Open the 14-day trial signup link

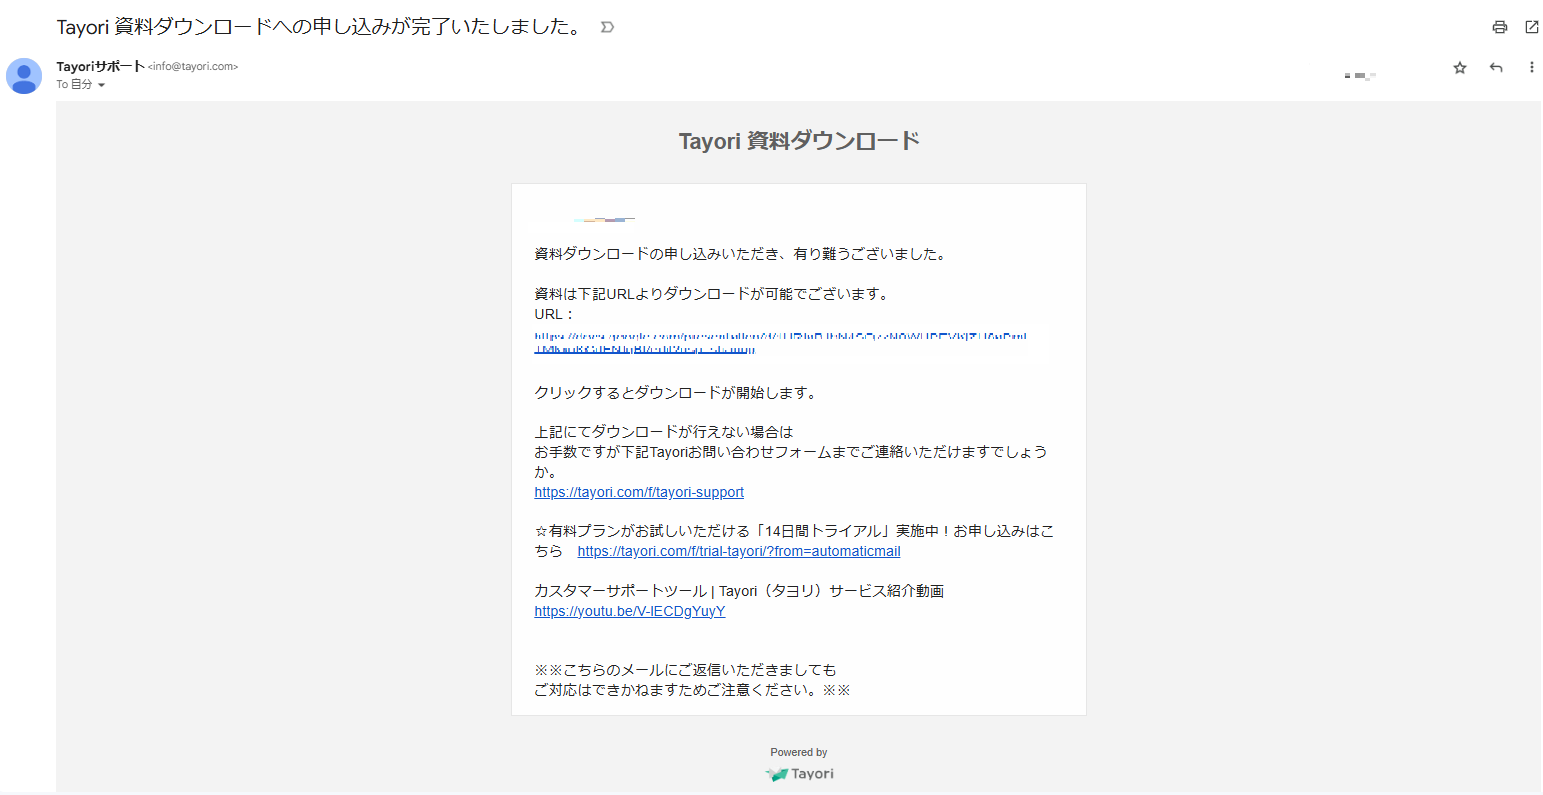pos(737,551)
